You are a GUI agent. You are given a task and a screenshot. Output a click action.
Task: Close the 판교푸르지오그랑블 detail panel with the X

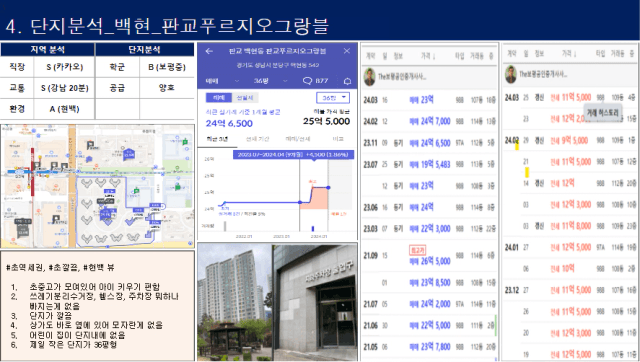pyautogui.click(x=347, y=51)
